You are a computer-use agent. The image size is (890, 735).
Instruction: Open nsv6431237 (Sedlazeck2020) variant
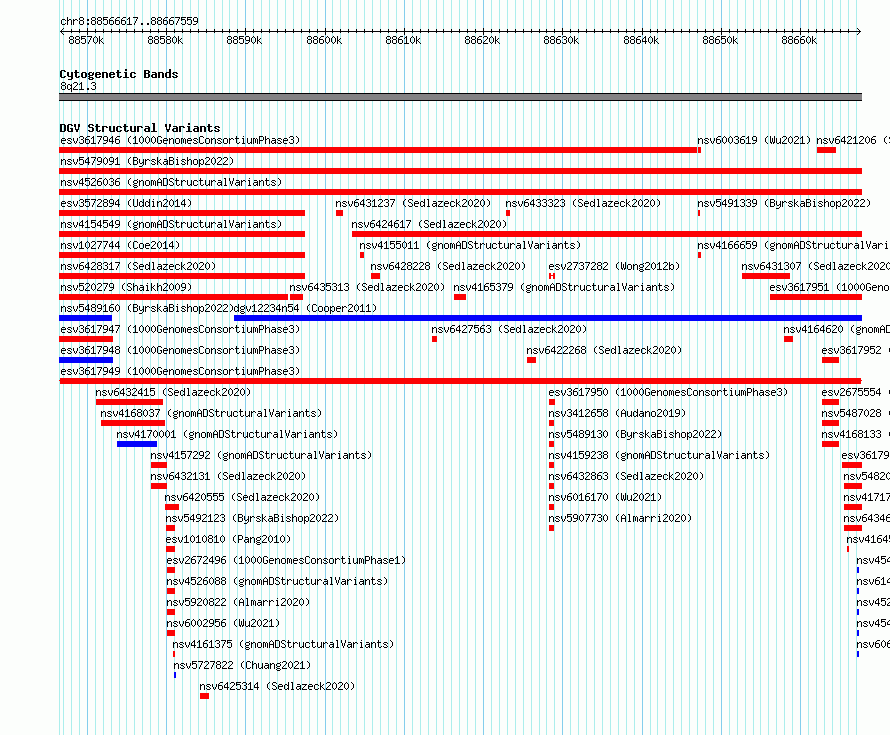pyautogui.click(x=413, y=203)
